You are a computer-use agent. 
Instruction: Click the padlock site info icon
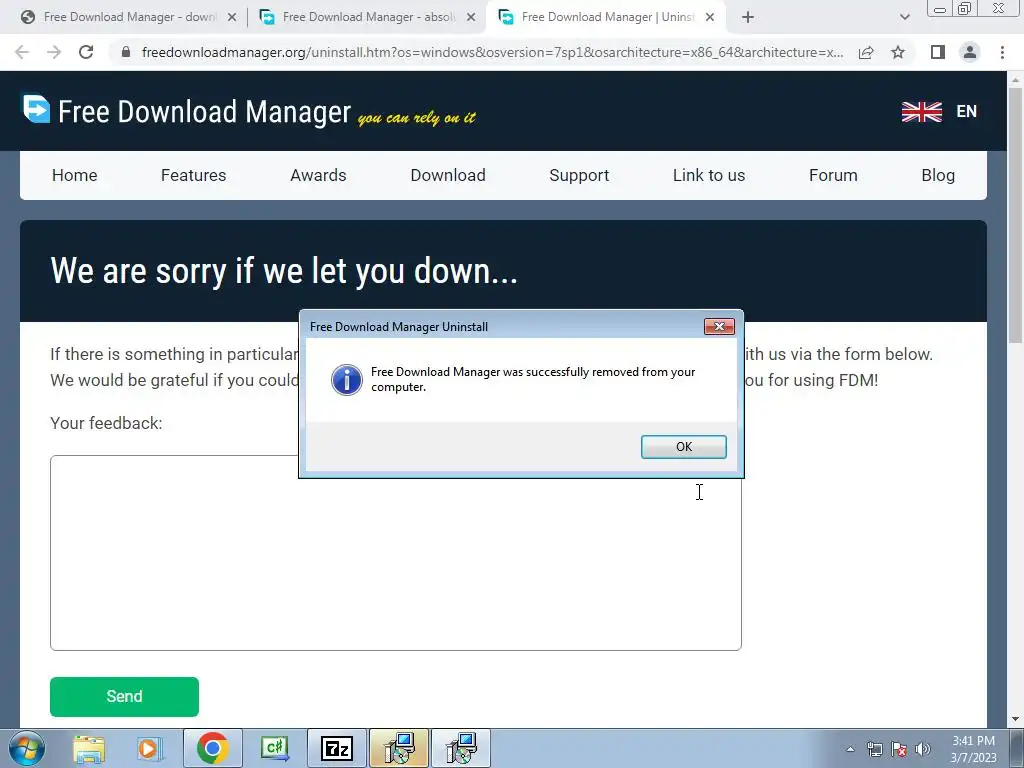pyautogui.click(x=126, y=52)
